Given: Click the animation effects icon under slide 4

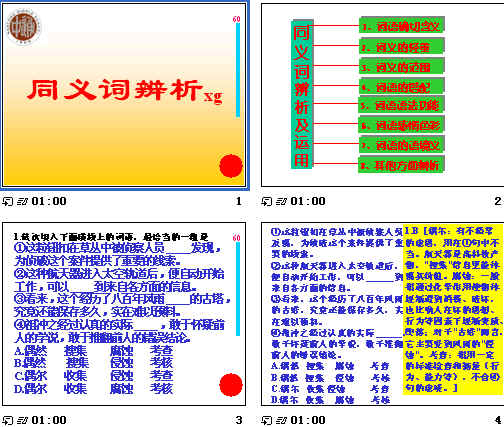Looking at the screenshot, I should pyautogui.click(x=281, y=420).
